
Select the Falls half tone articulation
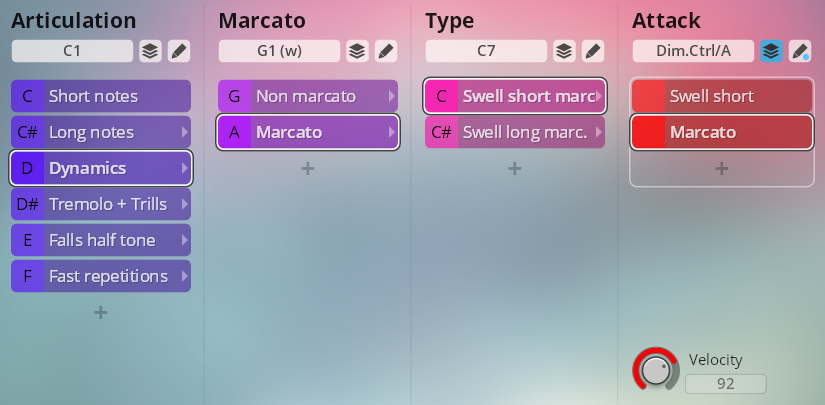(x=100, y=240)
